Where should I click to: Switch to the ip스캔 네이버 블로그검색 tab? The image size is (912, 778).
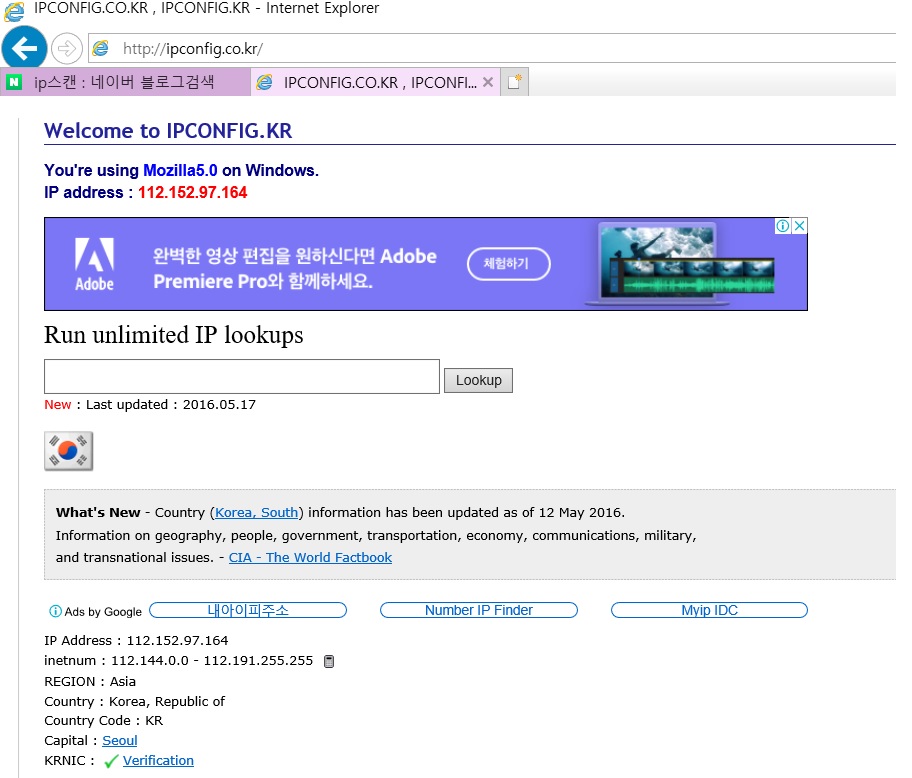tap(125, 82)
